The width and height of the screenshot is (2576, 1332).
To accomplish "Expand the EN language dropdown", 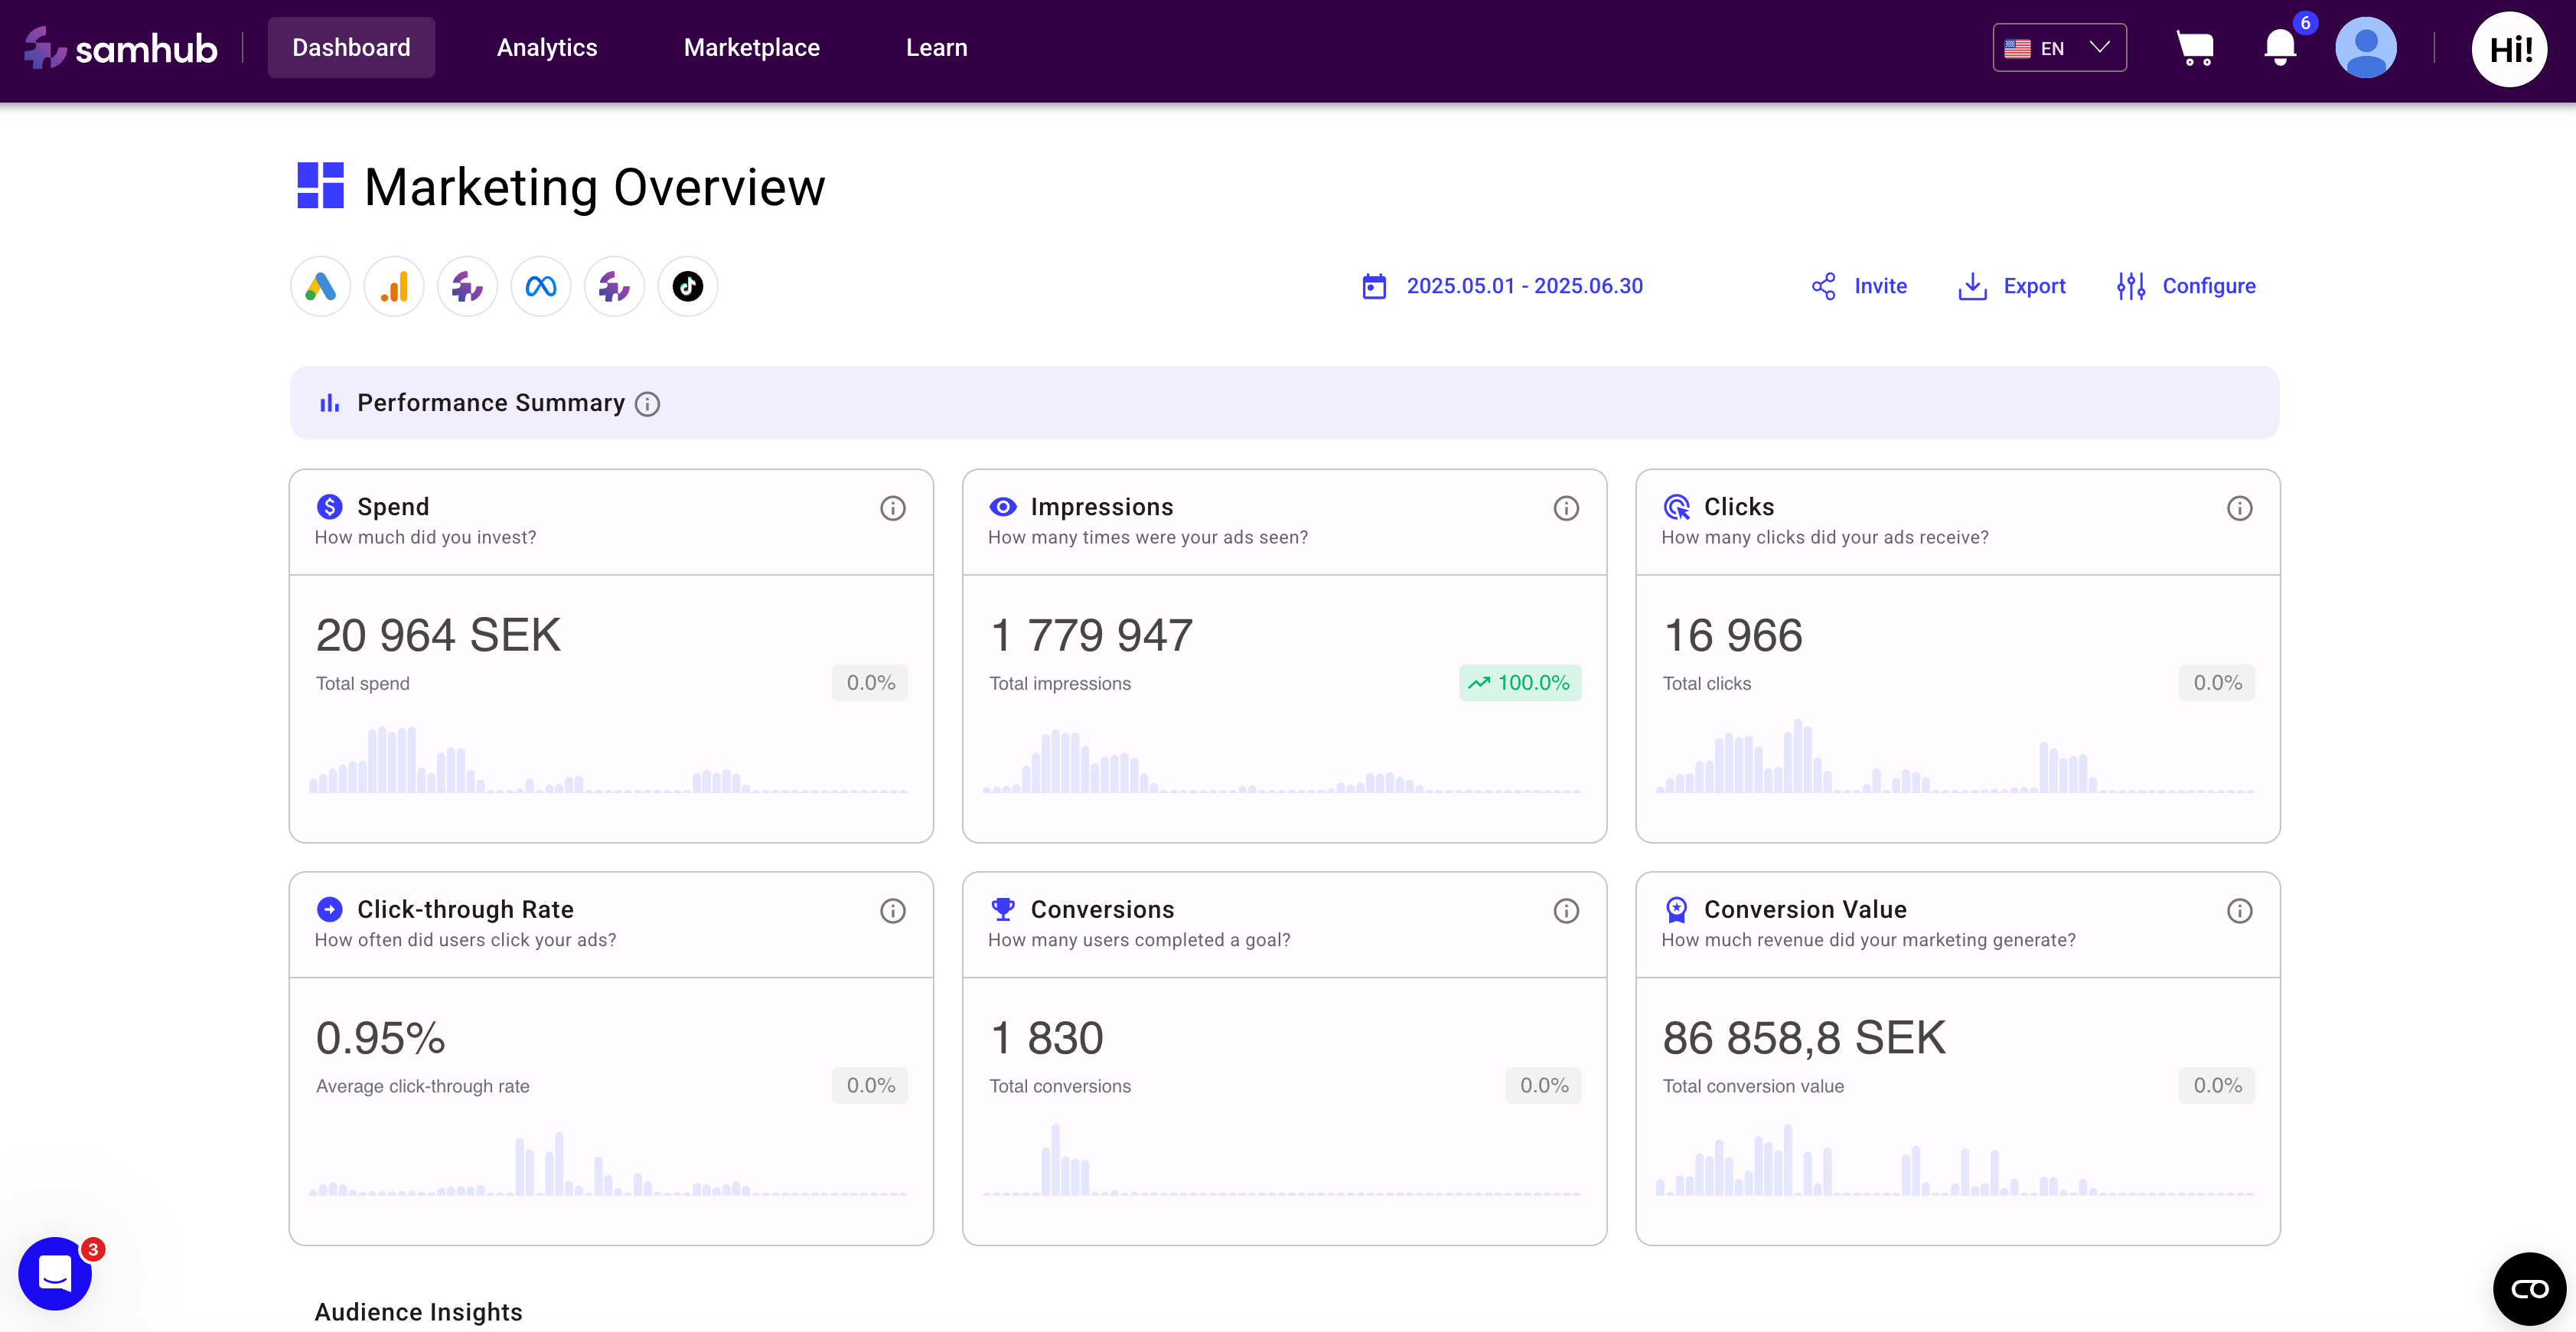I will point(2059,48).
